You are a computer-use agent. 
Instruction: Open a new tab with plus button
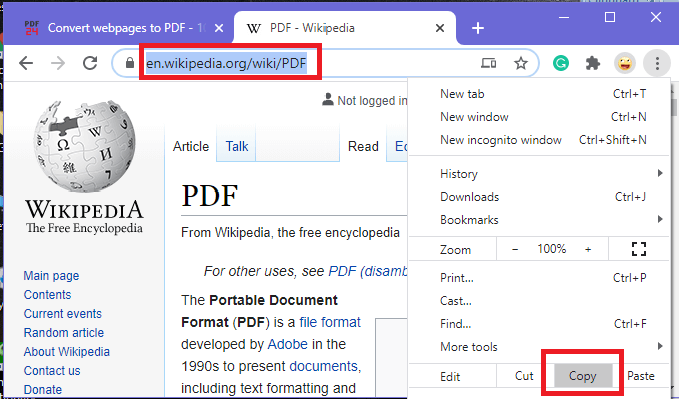(478, 28)
